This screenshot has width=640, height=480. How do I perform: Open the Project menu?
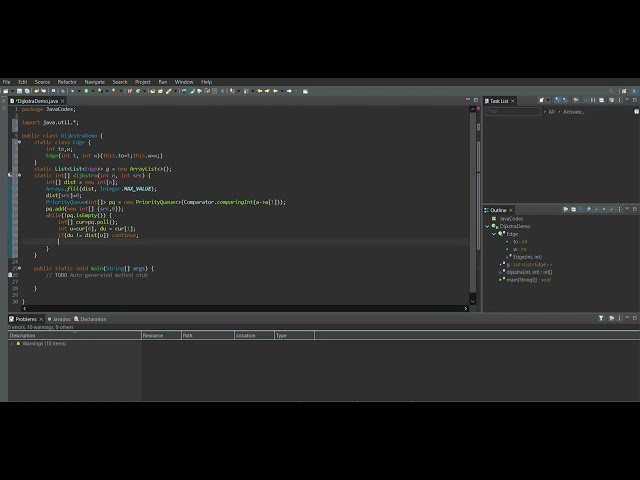coord(143,82)
